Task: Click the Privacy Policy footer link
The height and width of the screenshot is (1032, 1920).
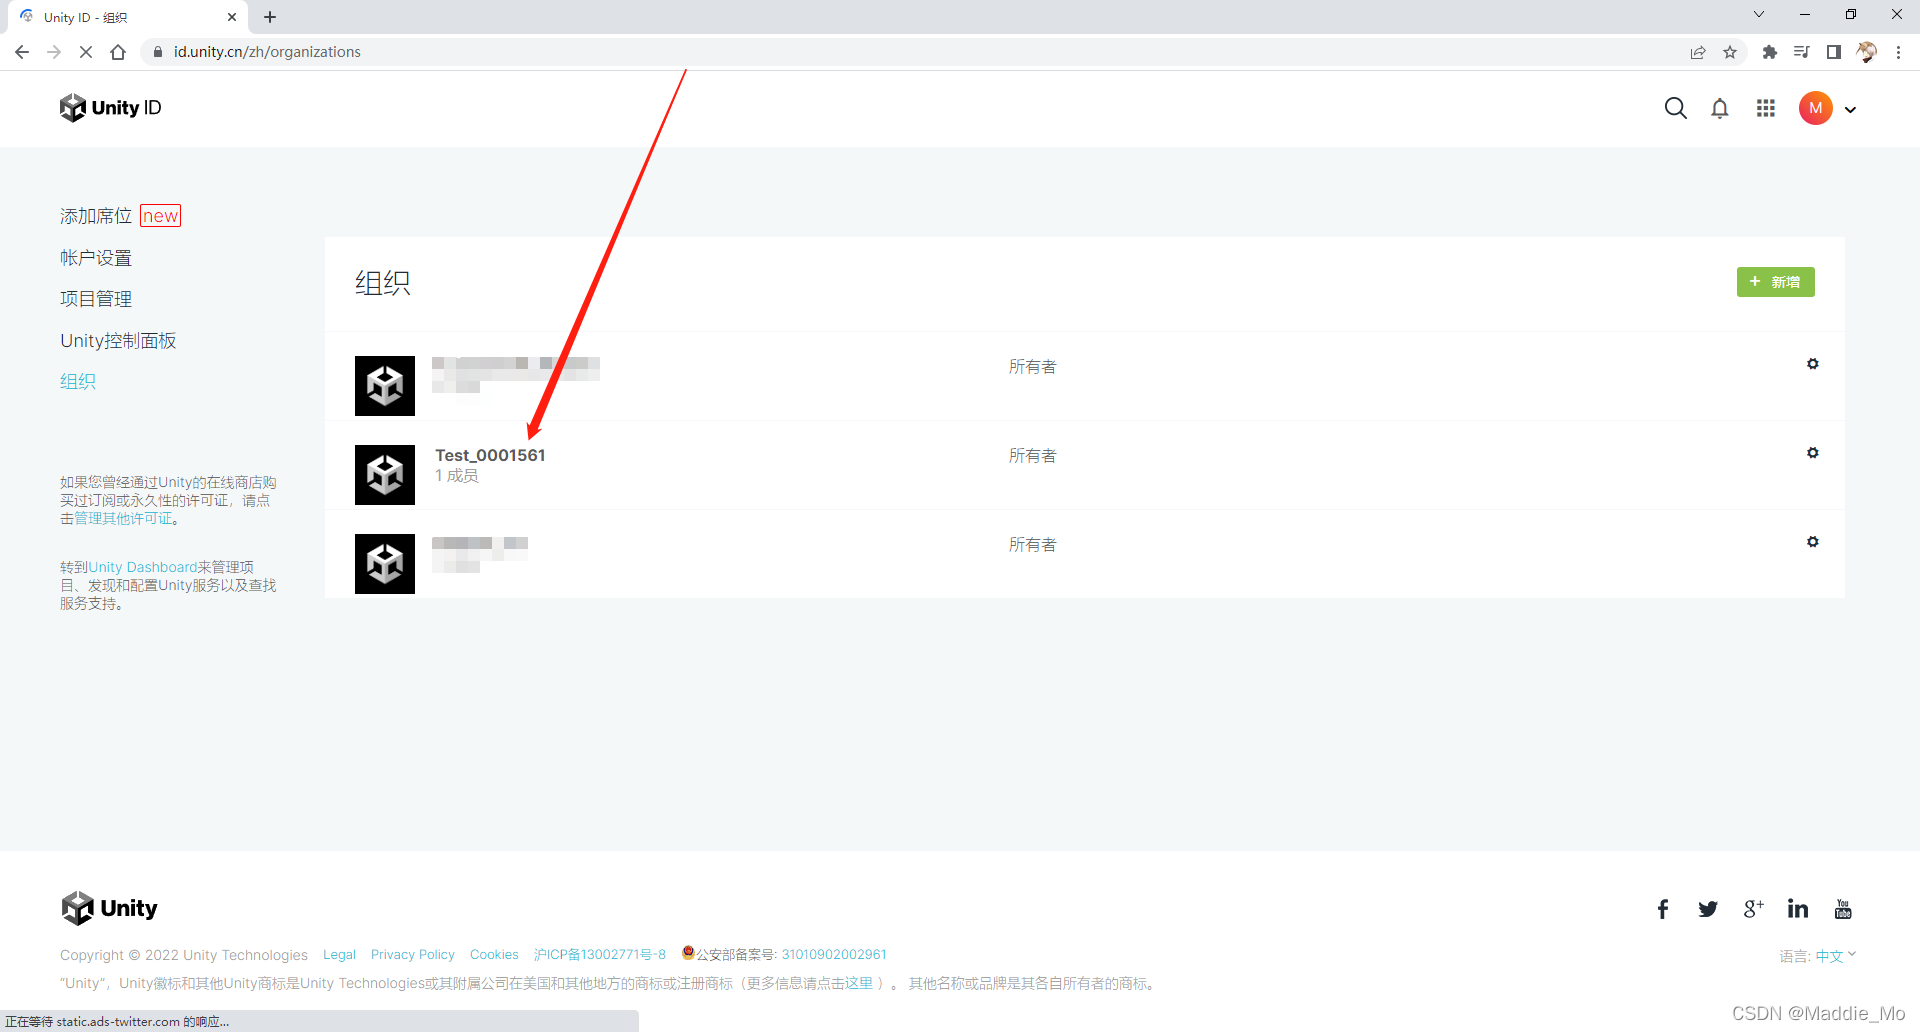Action: [x=412, y=955]
